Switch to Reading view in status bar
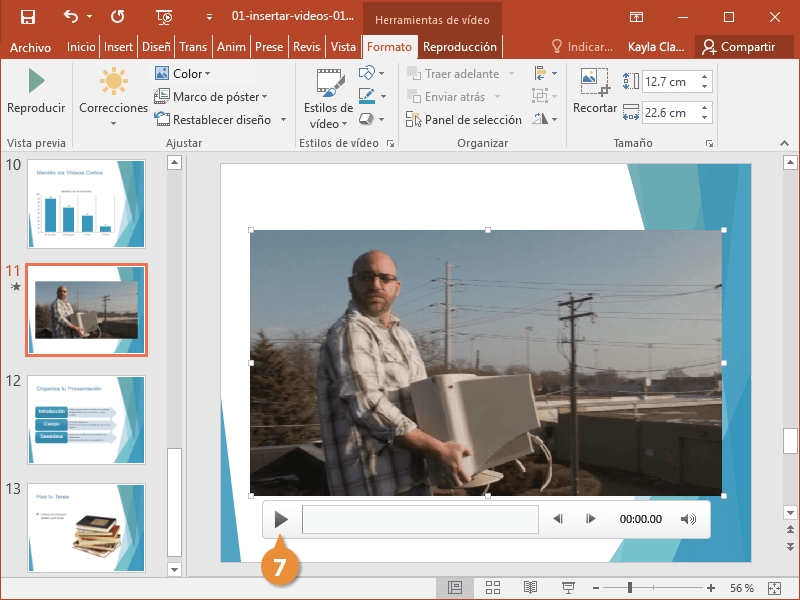 pos(530,588)
